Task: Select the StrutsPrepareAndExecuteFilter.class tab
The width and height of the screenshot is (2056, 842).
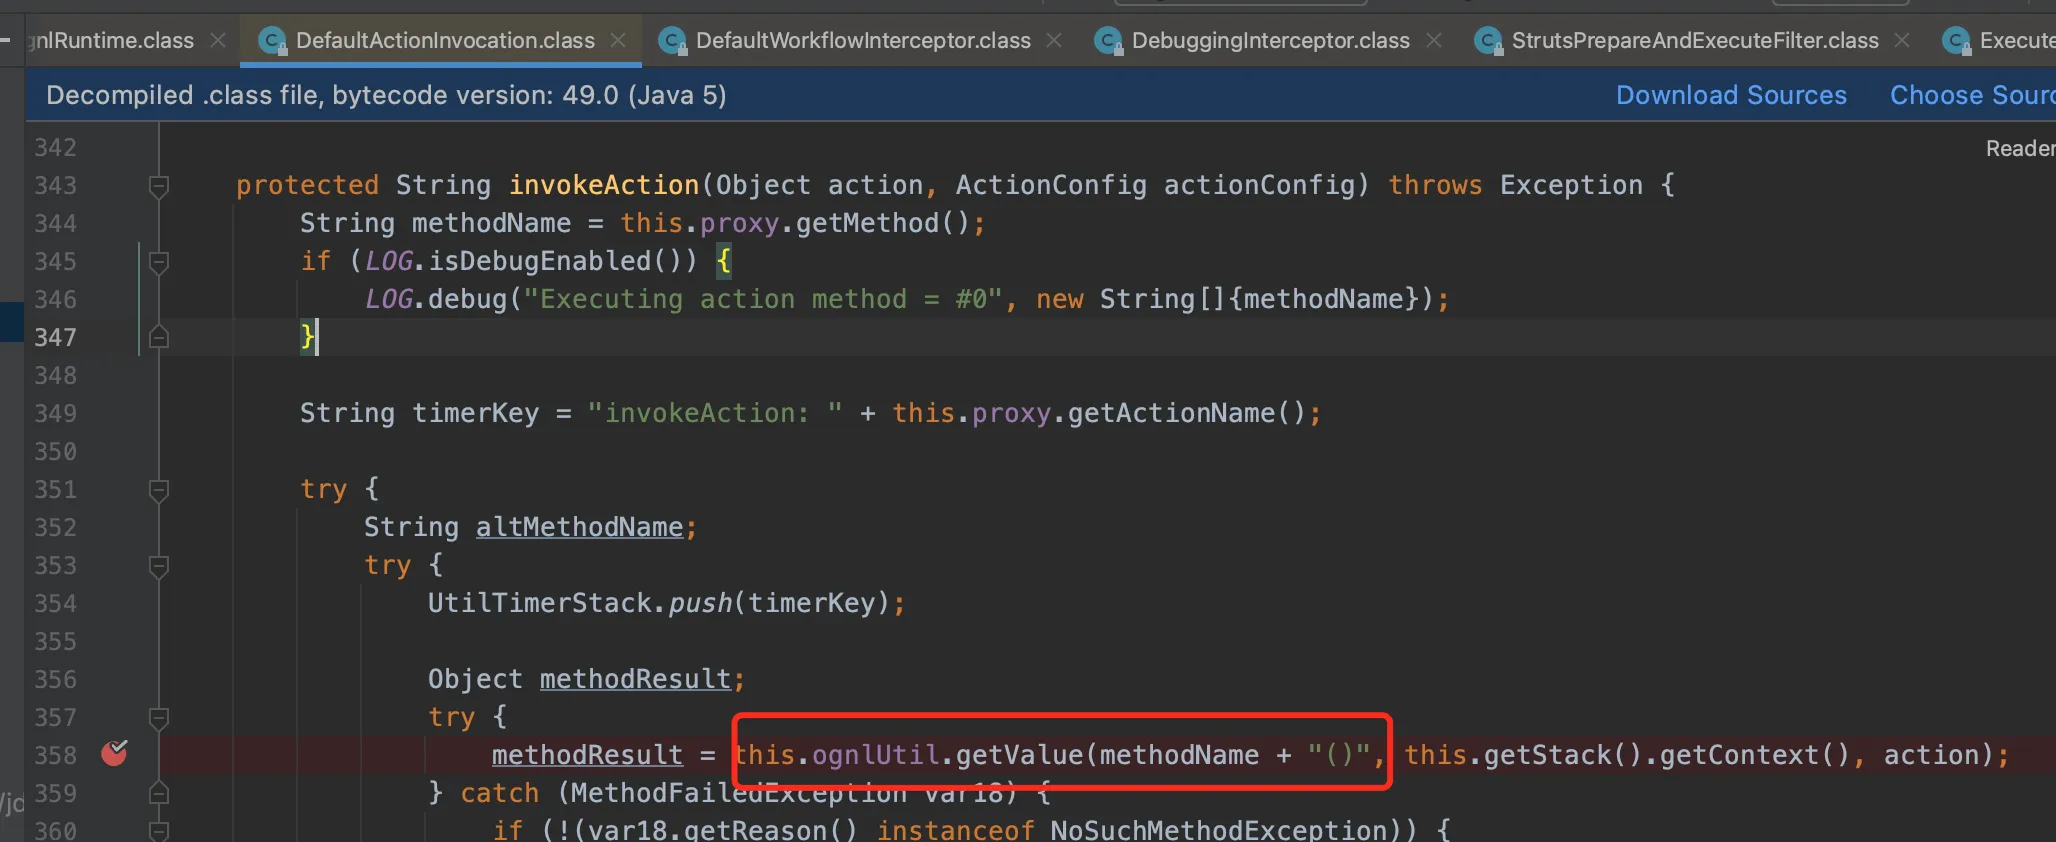Action: tap(1694, 40)
